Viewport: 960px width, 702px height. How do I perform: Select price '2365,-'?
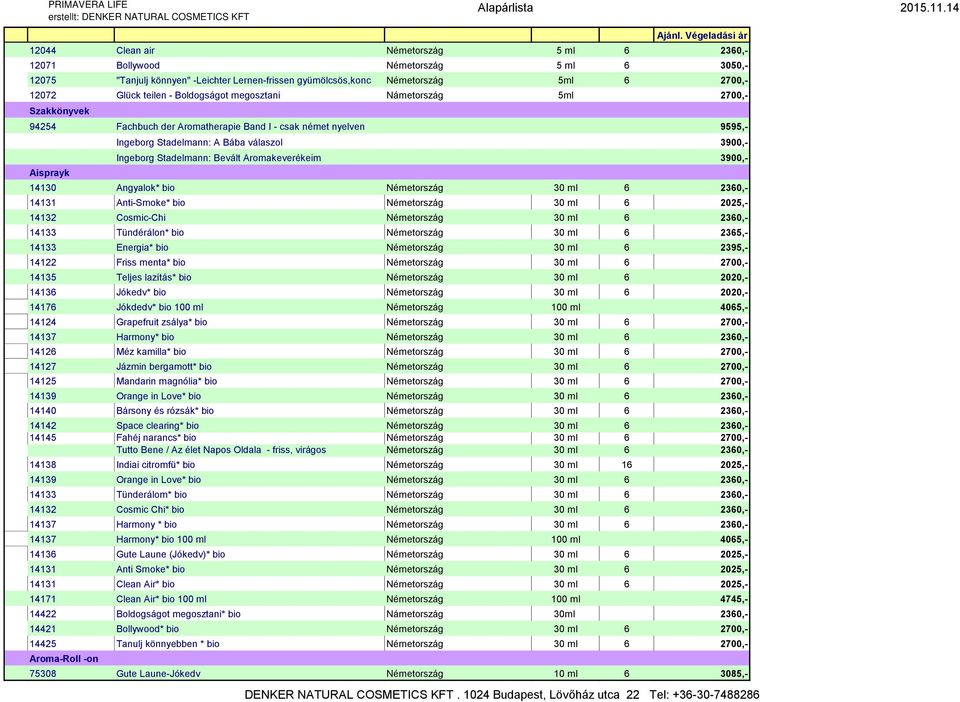(734, 233)
